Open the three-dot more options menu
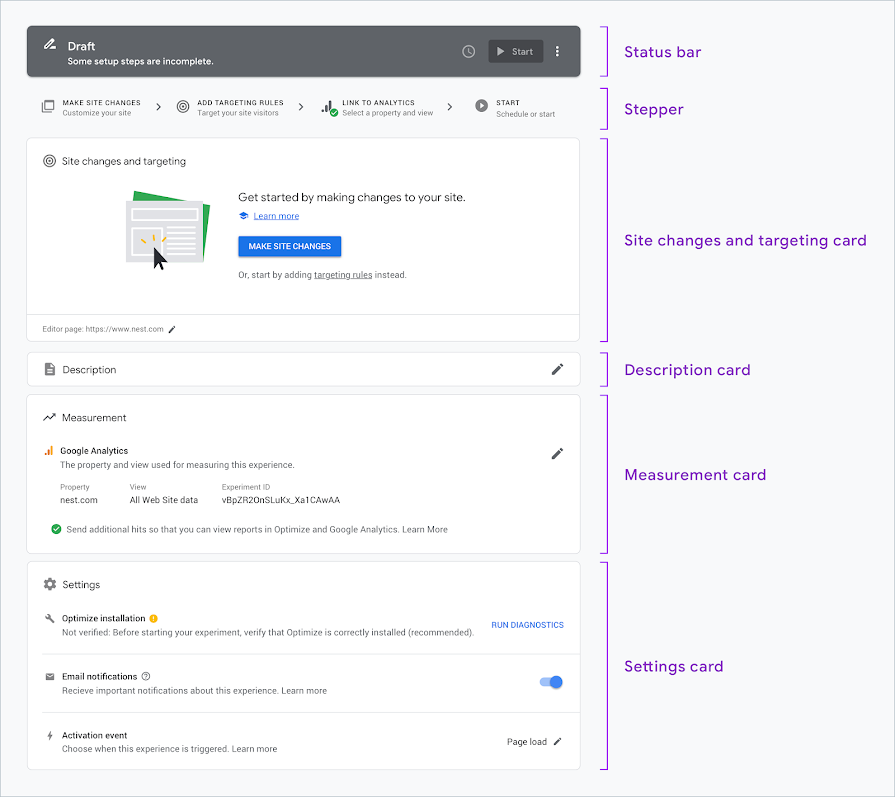Image resolution: width=895 pixels, height=797 pixels. click(x=557, y=51)
